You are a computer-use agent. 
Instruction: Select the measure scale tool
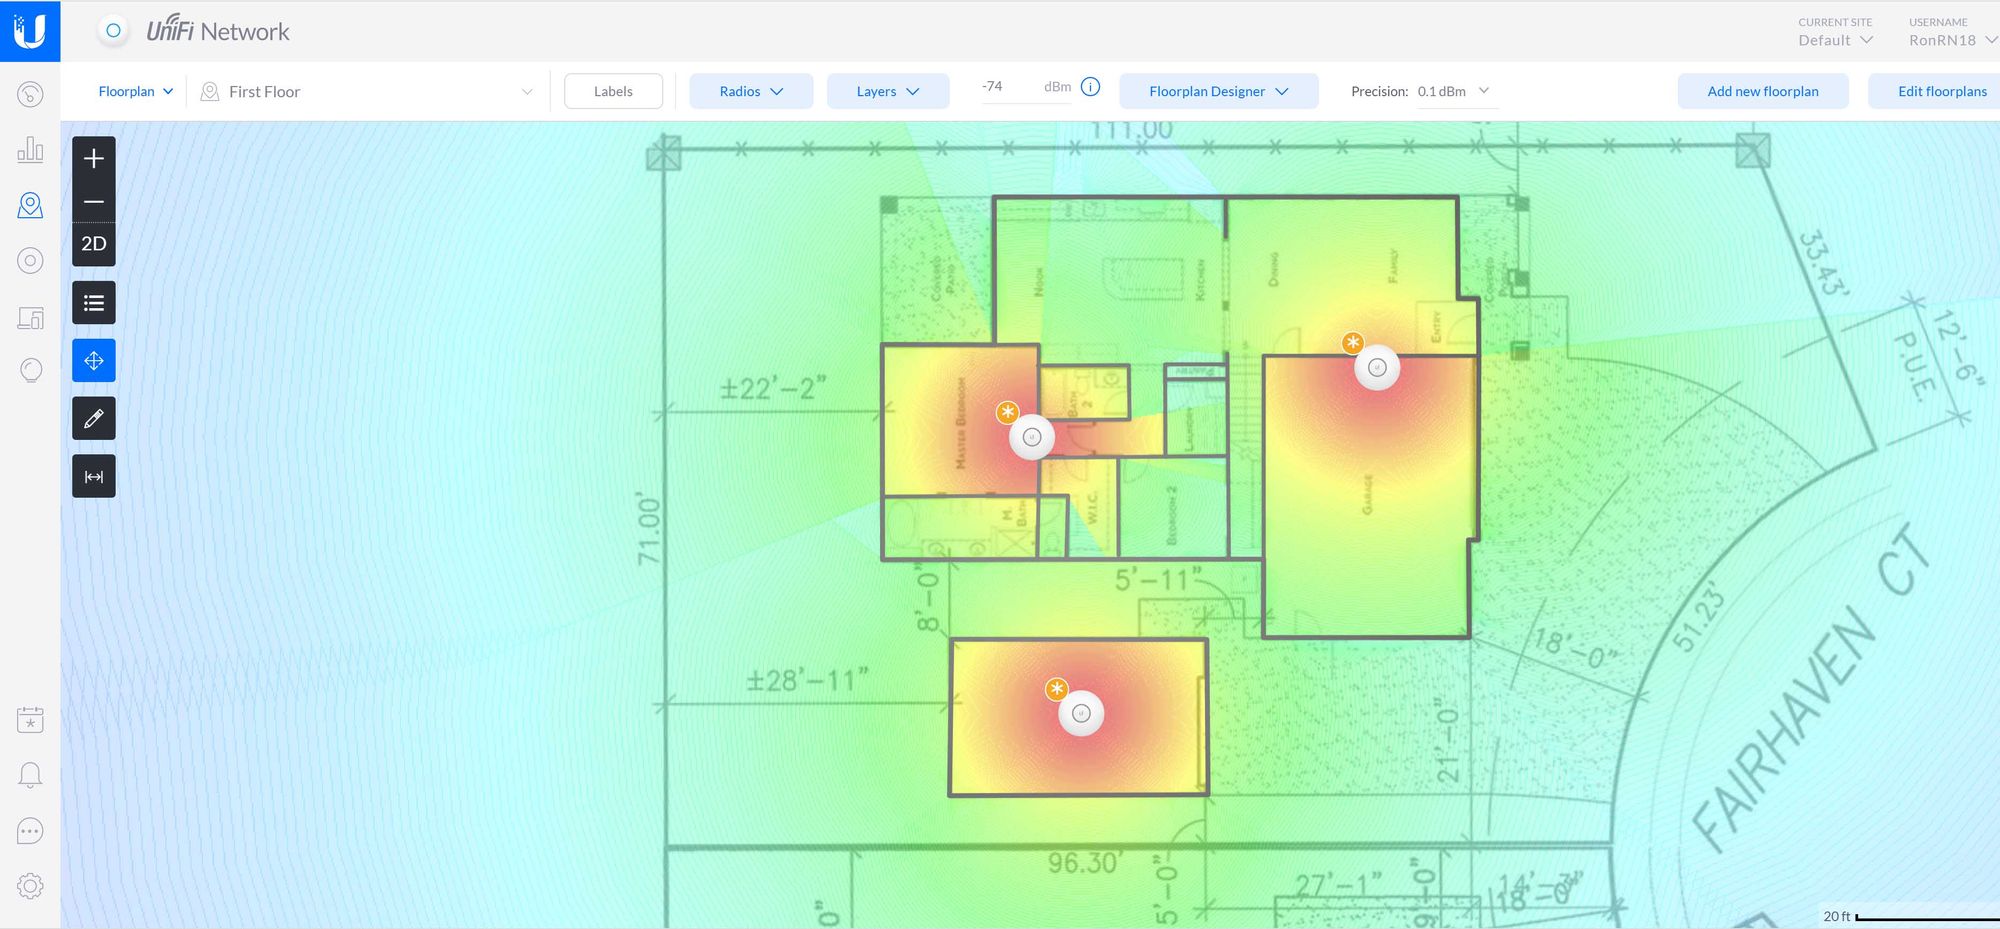[x=94, y=477]
